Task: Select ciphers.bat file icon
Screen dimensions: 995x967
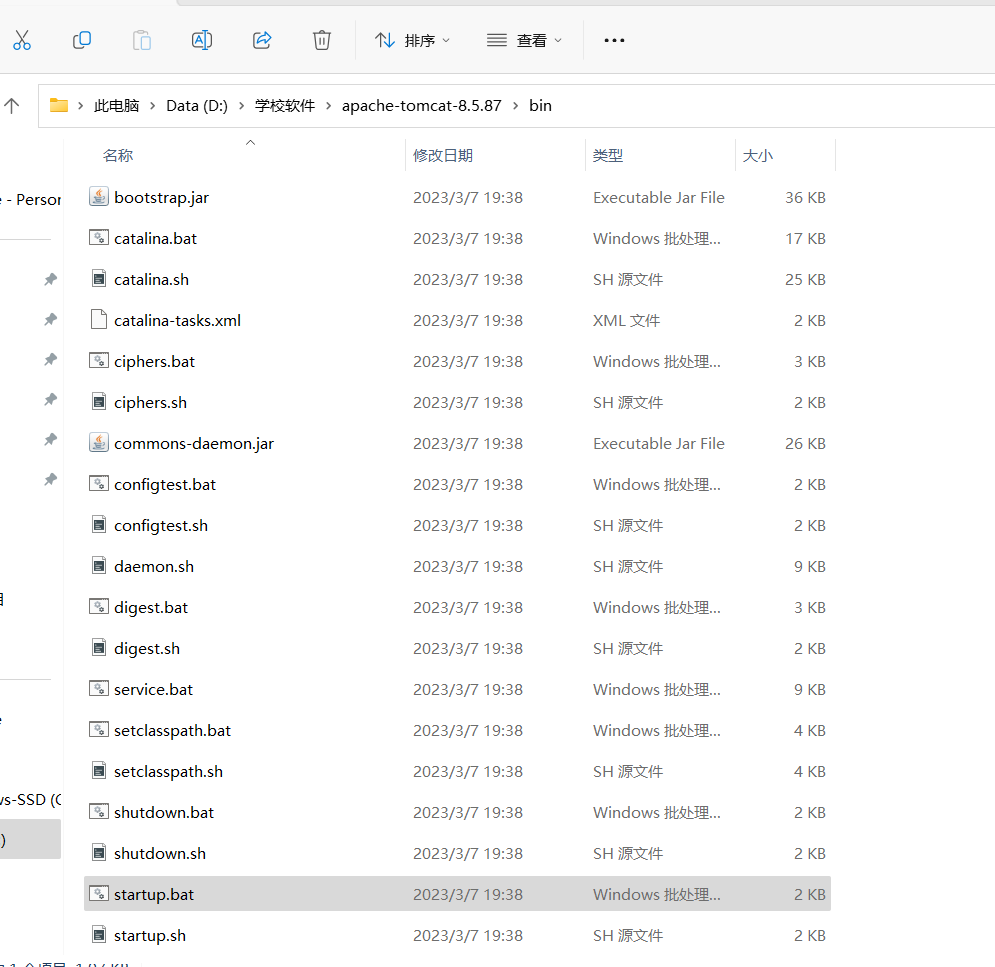Action: [x=98, y=361]
